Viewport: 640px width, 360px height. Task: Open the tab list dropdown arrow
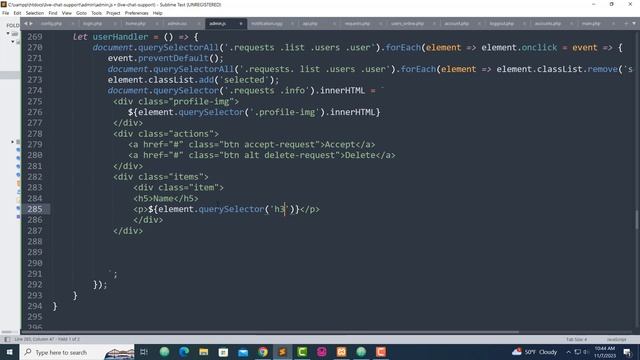pos(634,24)
